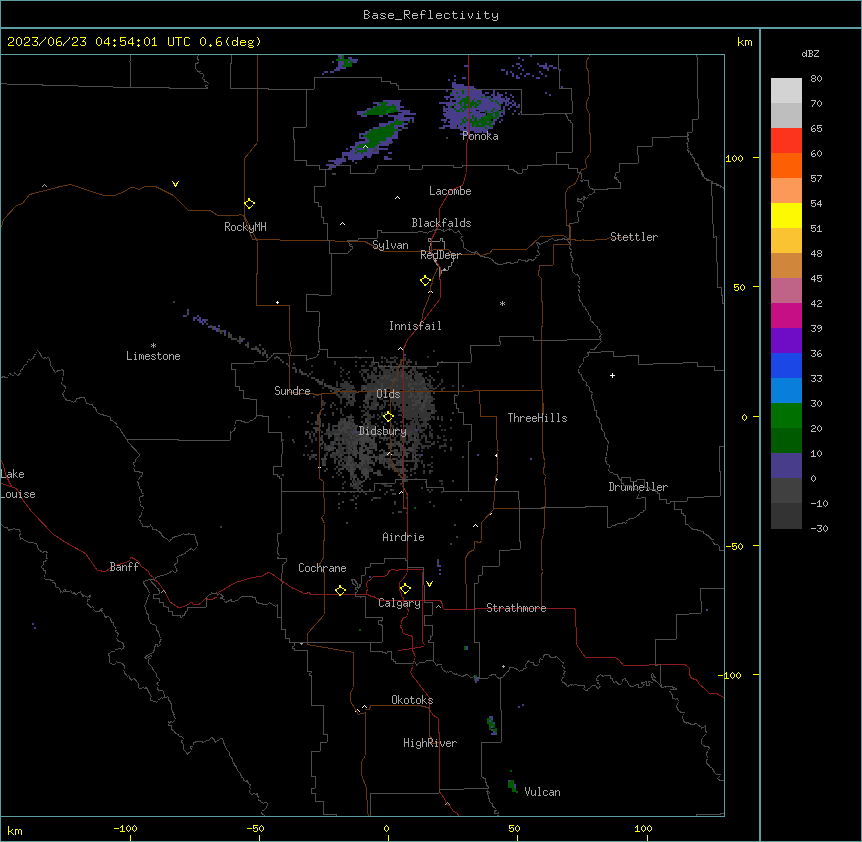Click the asterisk marker above Limestone
The width and height of the screenshot is (862, 842).
pos(153,346)
